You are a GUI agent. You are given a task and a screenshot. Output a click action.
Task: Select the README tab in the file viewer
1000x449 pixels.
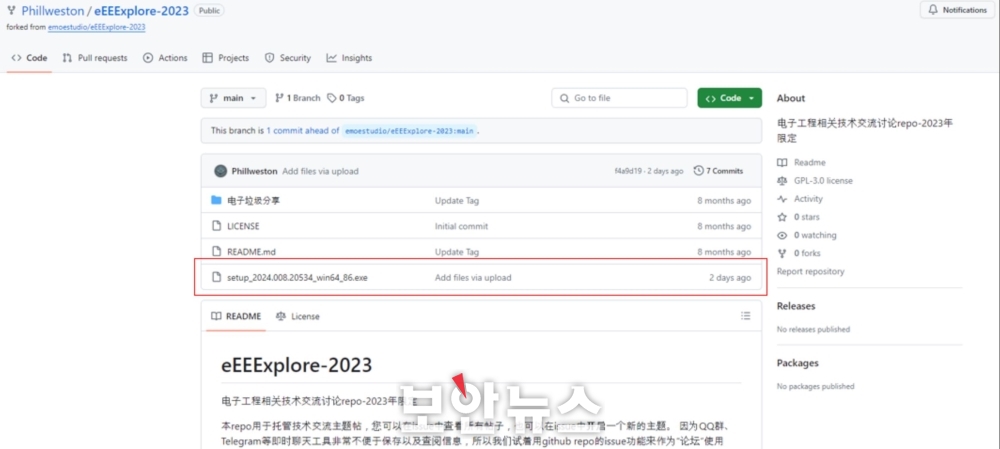tap(236, 316)
